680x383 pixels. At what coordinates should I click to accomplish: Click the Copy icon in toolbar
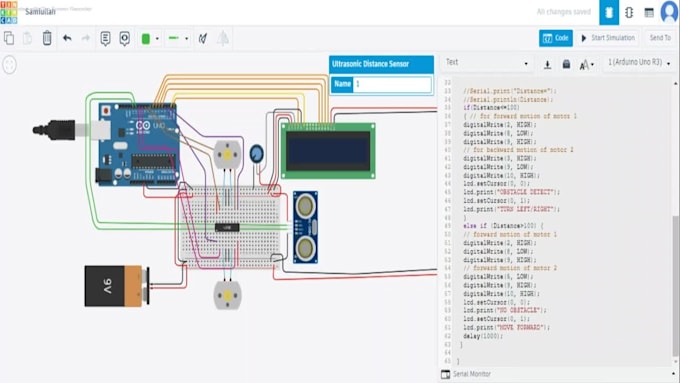coord(9,38)
